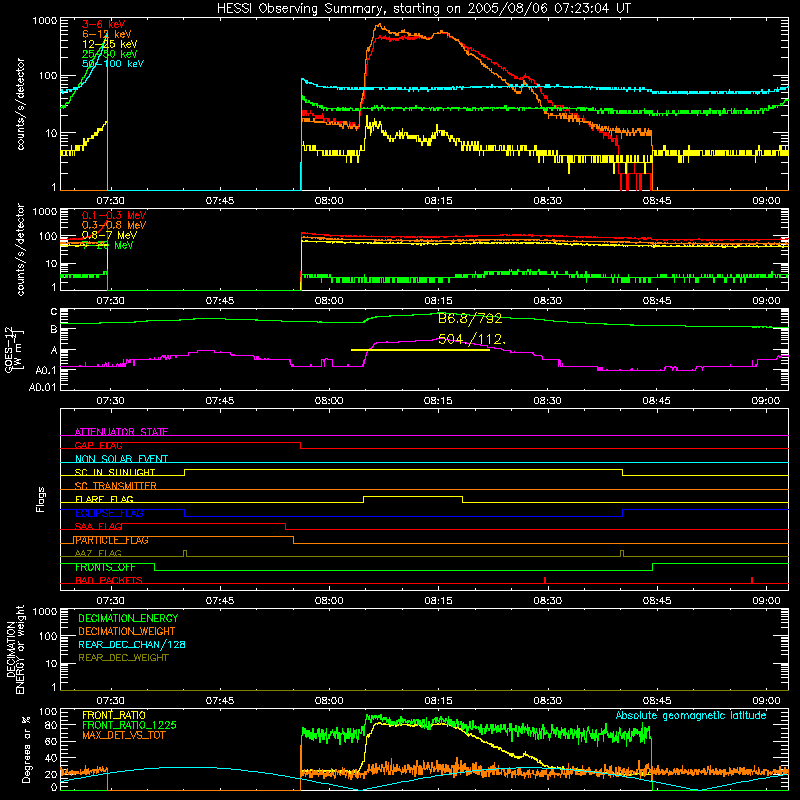Click the first BAD_PACKETS red spike near 08:30
This screenshot has width=800, height=800.
click(x=545, y=580)
